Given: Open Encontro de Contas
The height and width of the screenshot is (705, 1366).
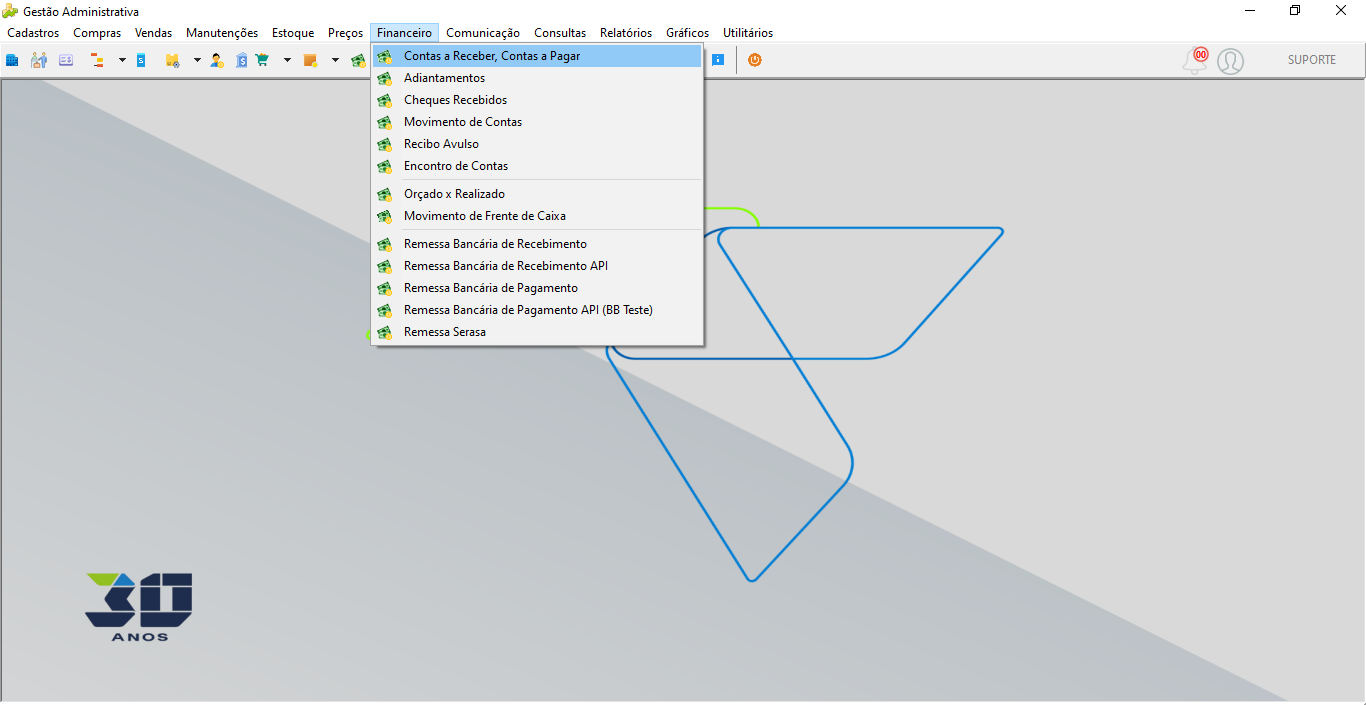Looking at the screenshot, I should pyautogui.click(x=537, y=166).
